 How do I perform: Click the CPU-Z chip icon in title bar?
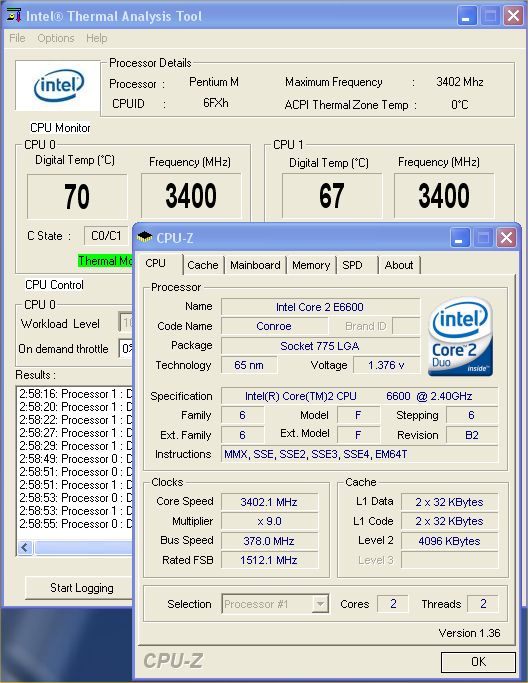144,237
